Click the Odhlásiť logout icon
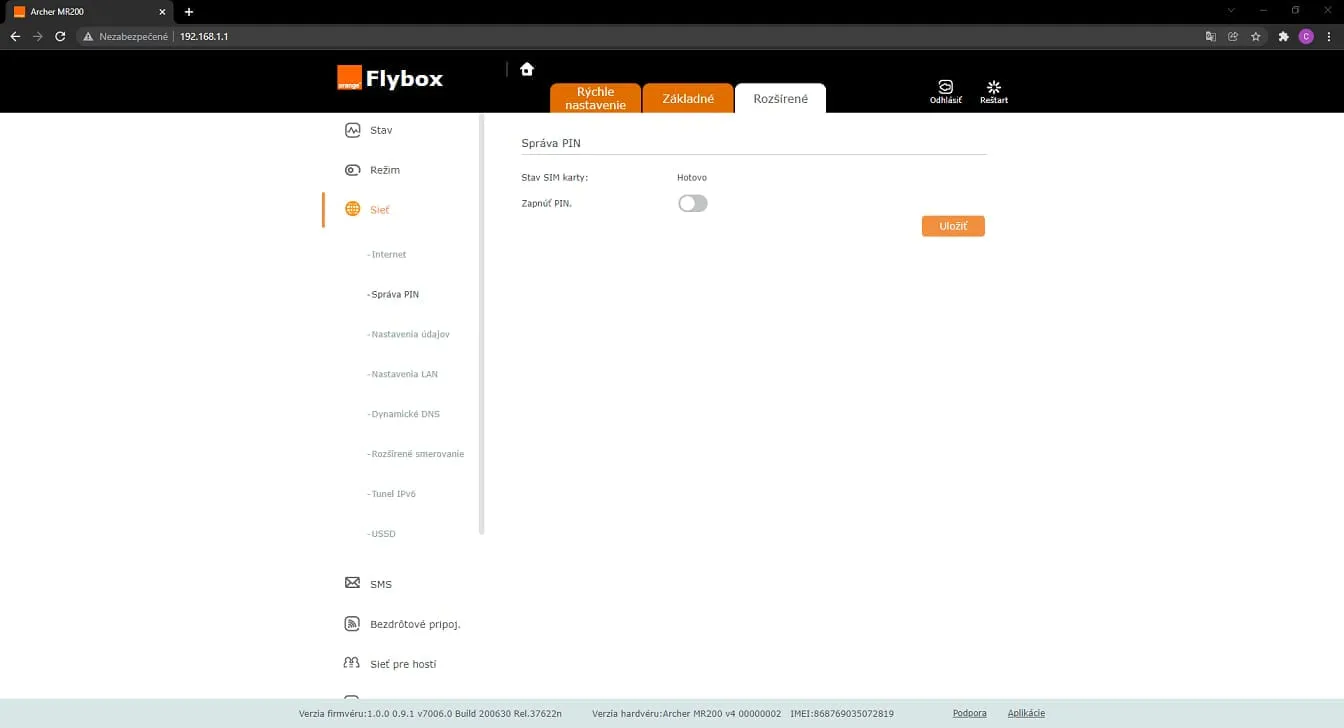Viewport: 1344px width, 728px height. [945, 87]
